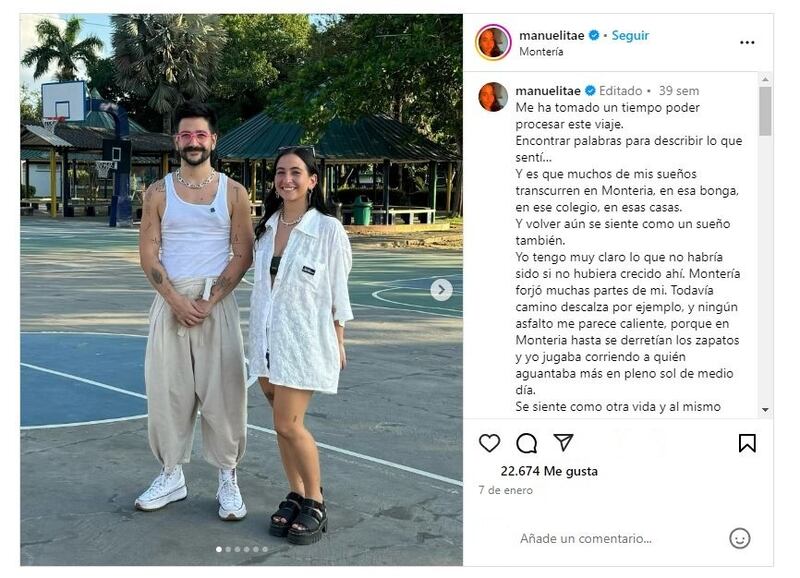This screenshot has width=800, height=578.
Task: Click the commenter avatar beside caption
Action: tap(493, 96)
